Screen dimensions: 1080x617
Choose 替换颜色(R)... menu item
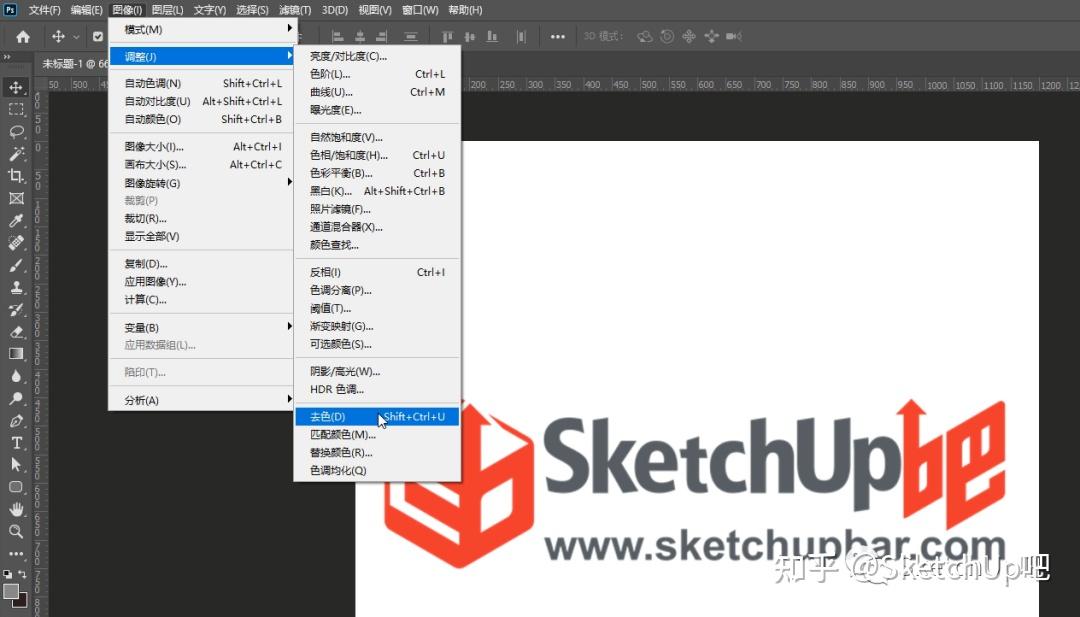click(x=377, y=452)
